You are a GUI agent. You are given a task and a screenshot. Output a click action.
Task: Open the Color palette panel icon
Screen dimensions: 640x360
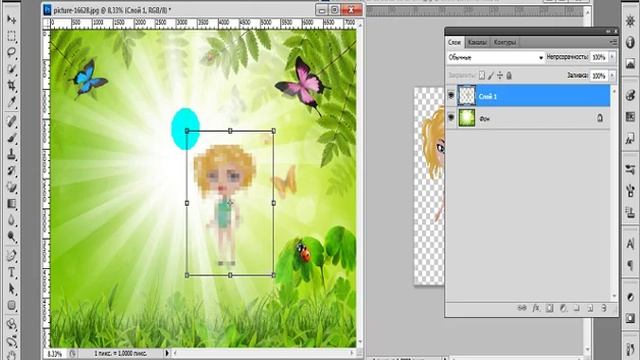(x=630, y=95)
